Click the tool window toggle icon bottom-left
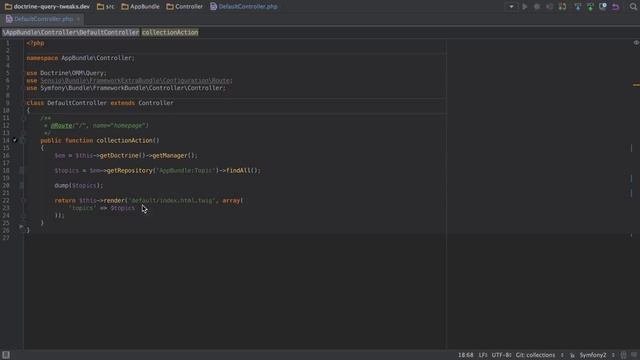Image resolution: width=640 pixels, height=360 pixels. pos(6,355)
